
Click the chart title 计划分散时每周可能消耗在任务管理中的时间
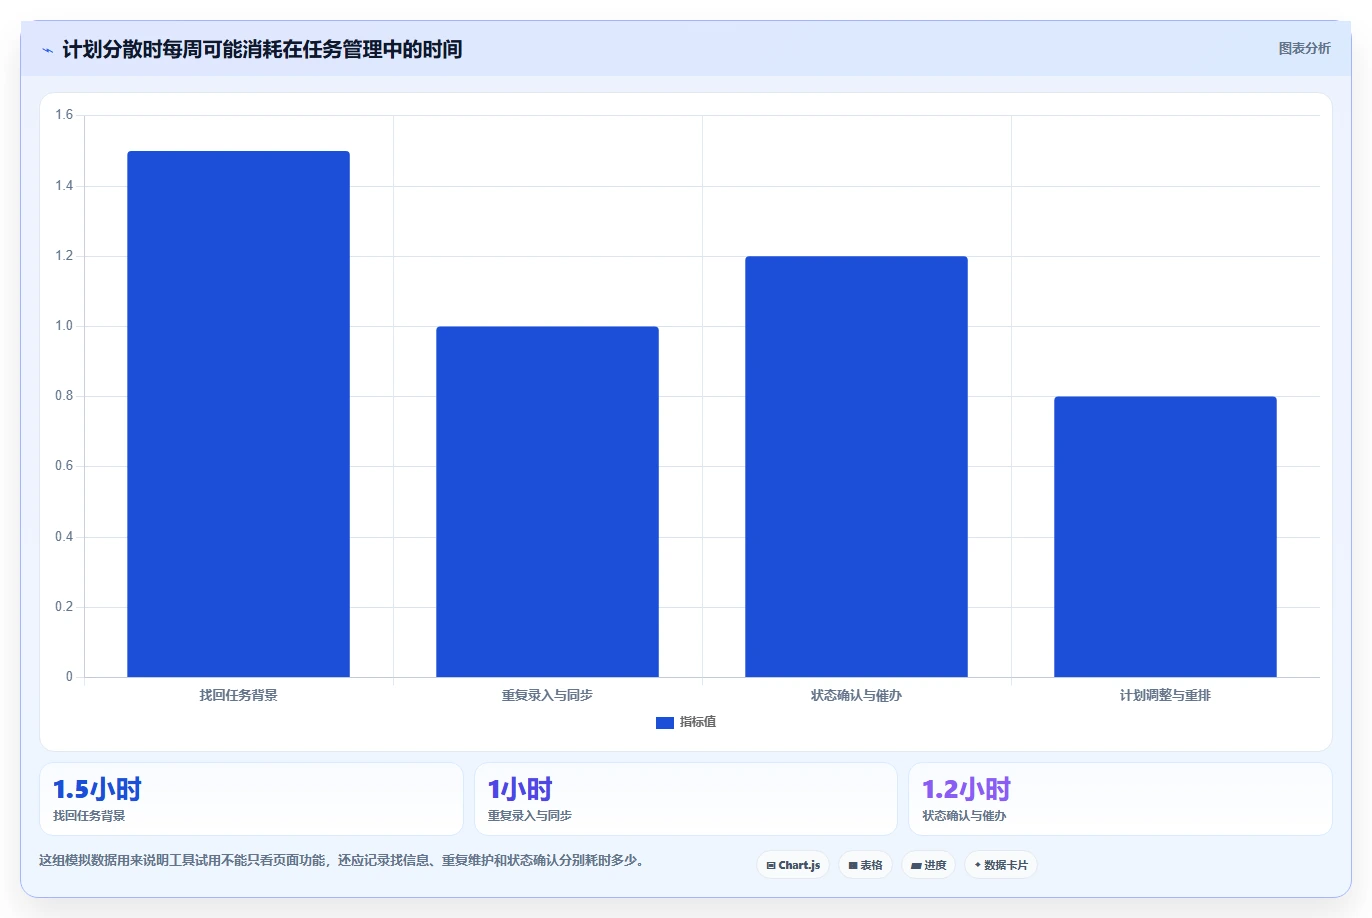pyautogui.click(x=262, y=49)
